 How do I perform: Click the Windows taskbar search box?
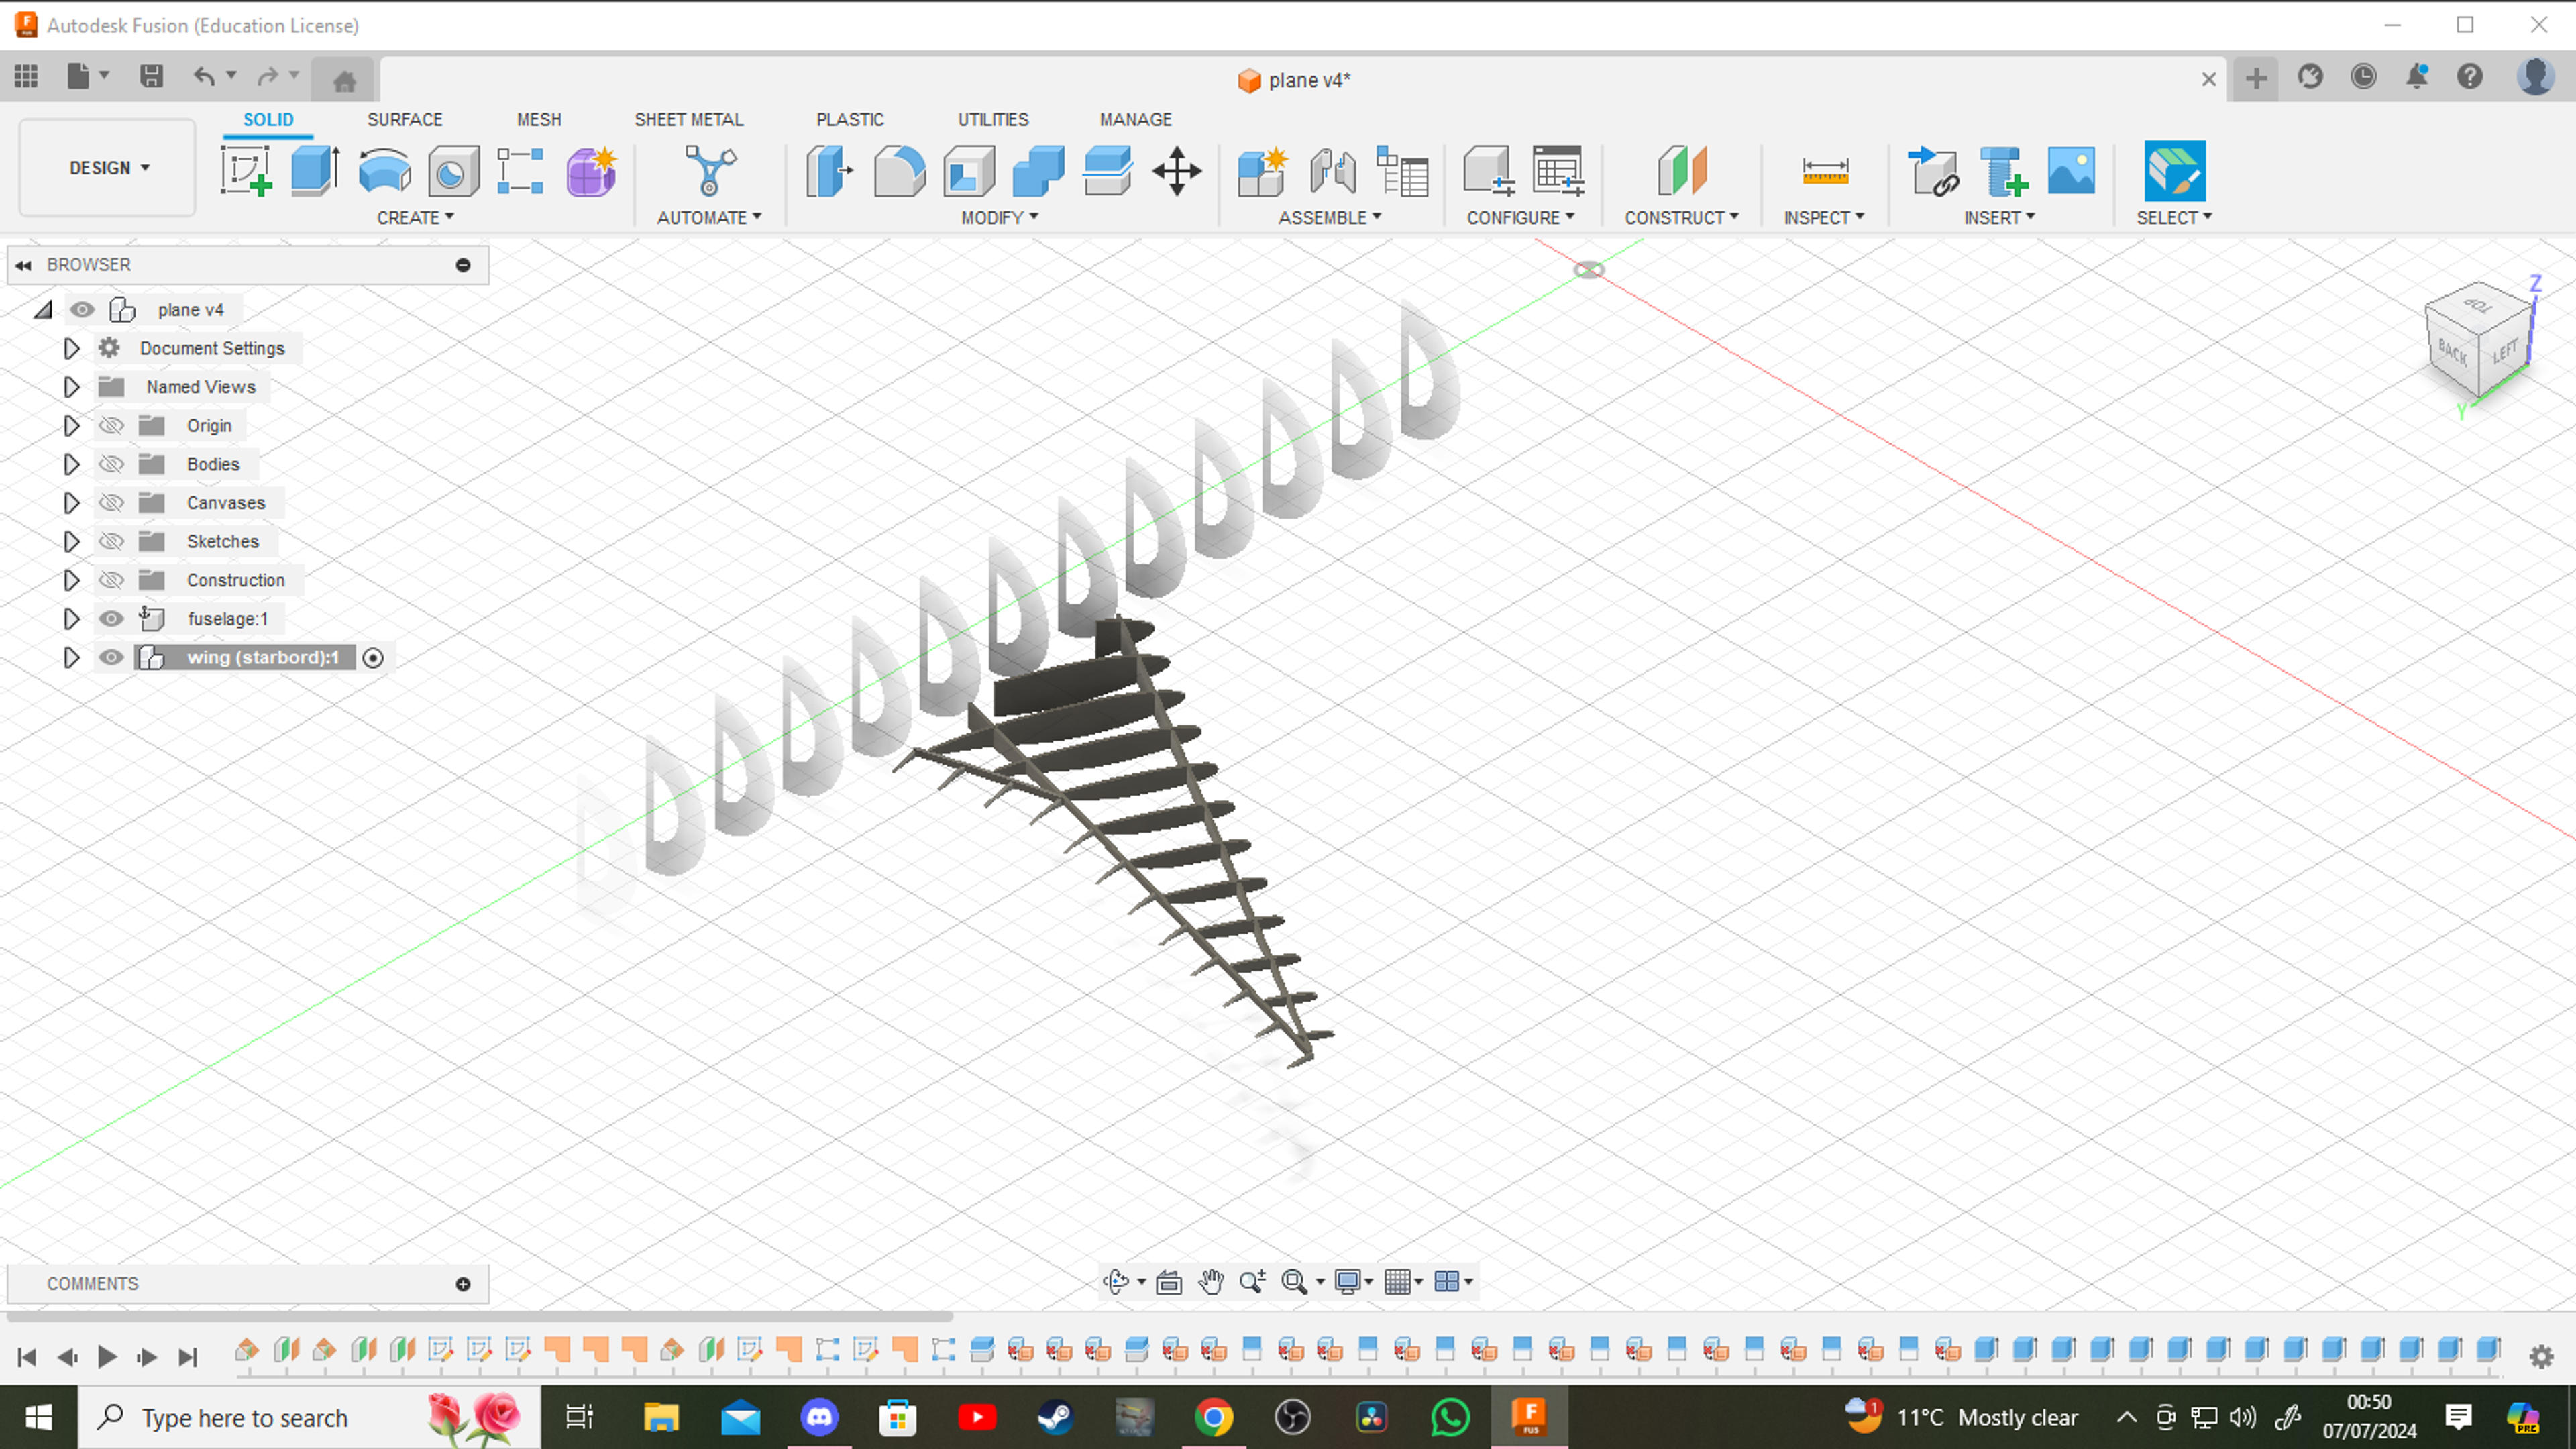coord(309,1417)
